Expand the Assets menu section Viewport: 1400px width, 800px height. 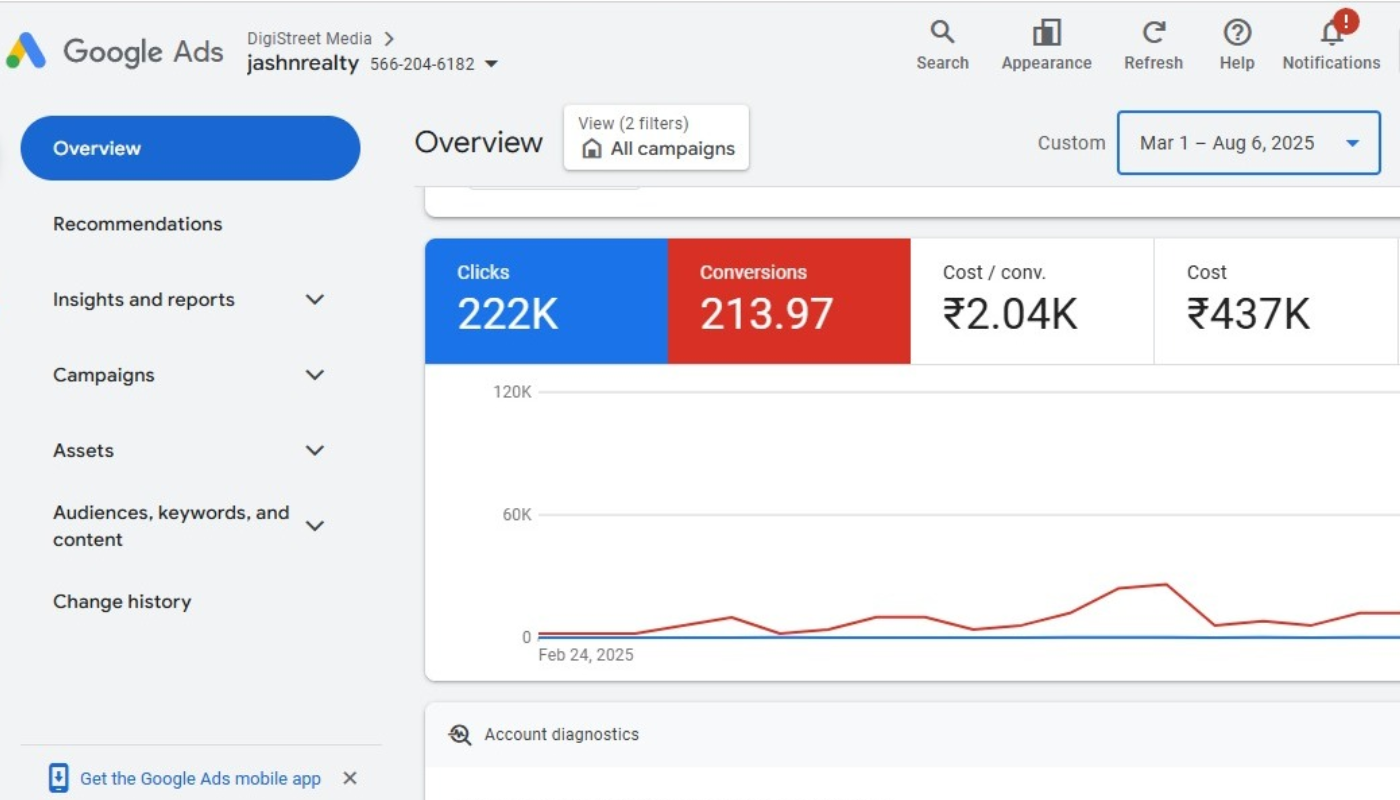coord(315,451)
